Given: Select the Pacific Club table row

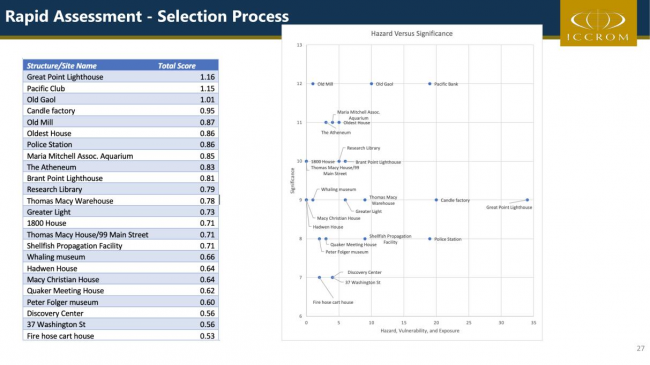Looking at the screenshot, I should (121, 88).
